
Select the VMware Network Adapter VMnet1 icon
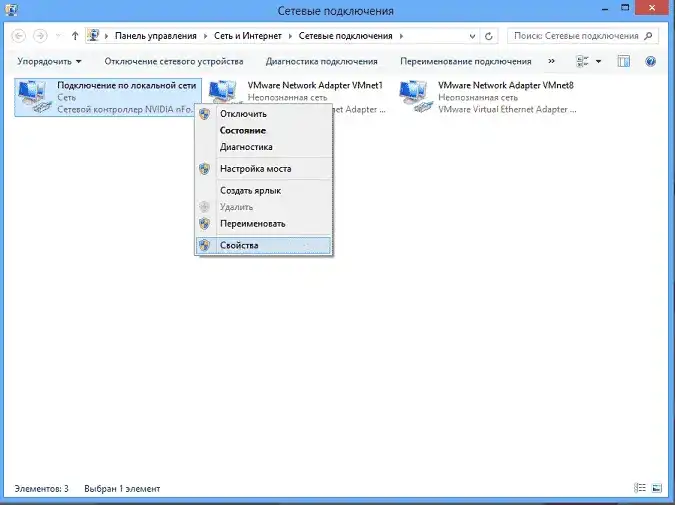point(223,92)
